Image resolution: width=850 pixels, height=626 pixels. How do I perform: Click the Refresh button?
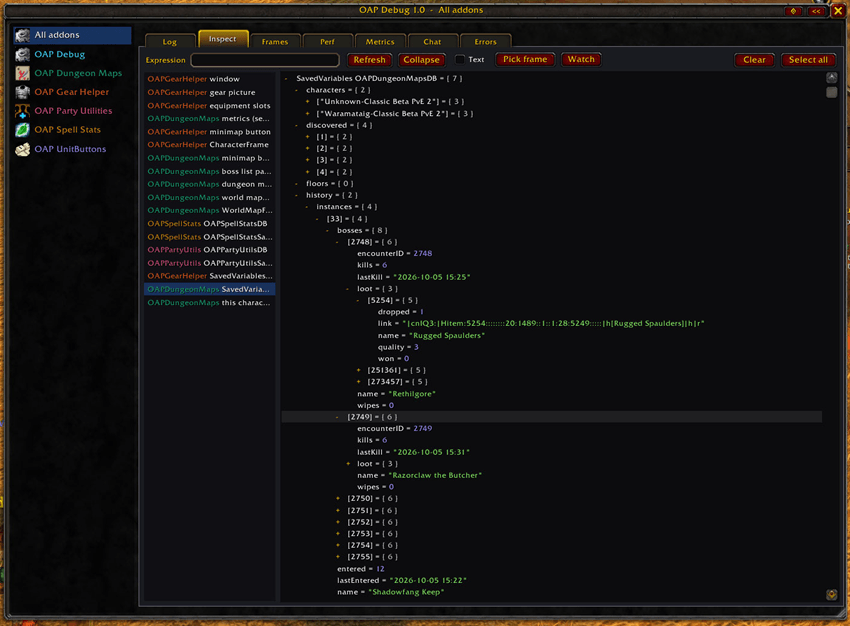point(369,60)
